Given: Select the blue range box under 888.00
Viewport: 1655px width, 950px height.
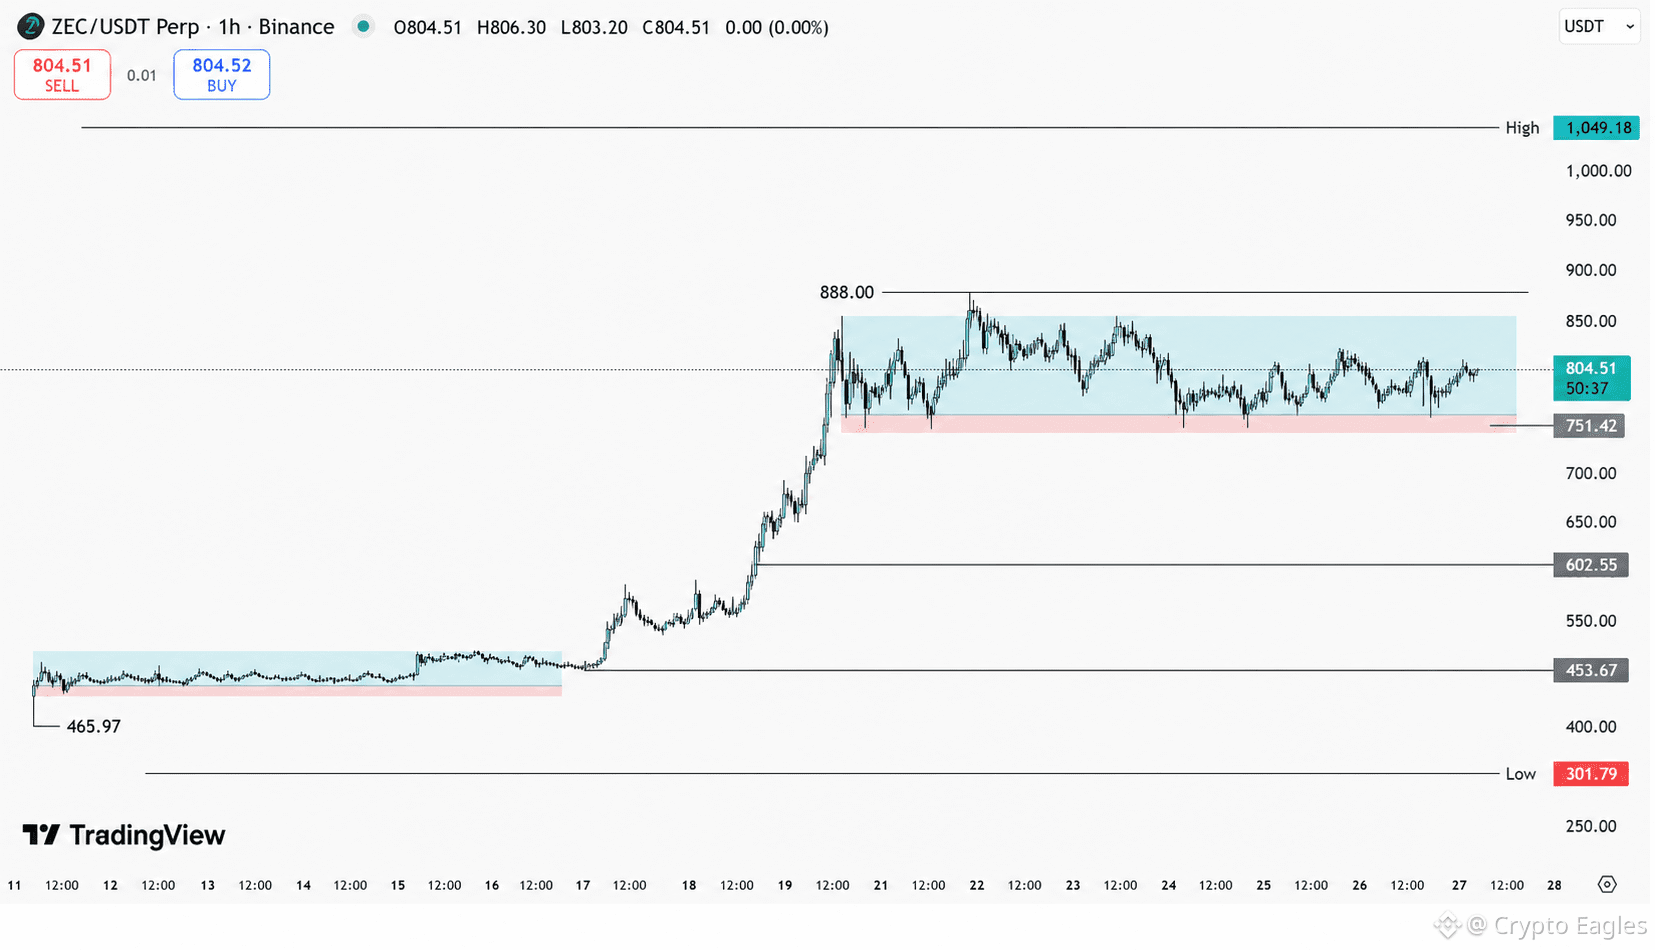Looking at the screenshot, I should coord(1179,366).
